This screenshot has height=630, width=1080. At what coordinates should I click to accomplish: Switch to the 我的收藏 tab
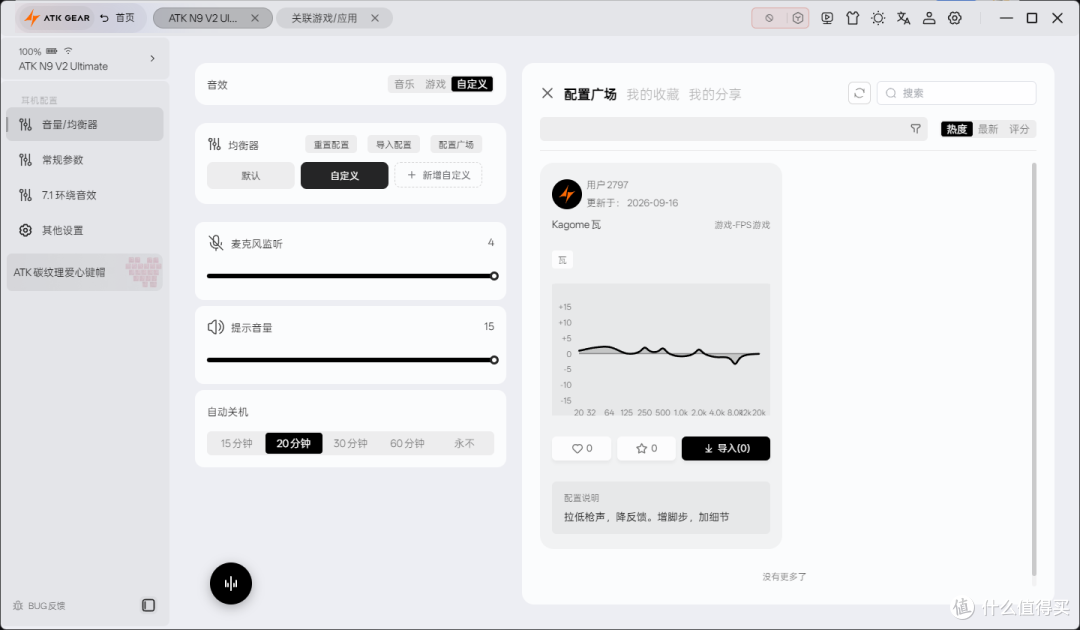652,94
